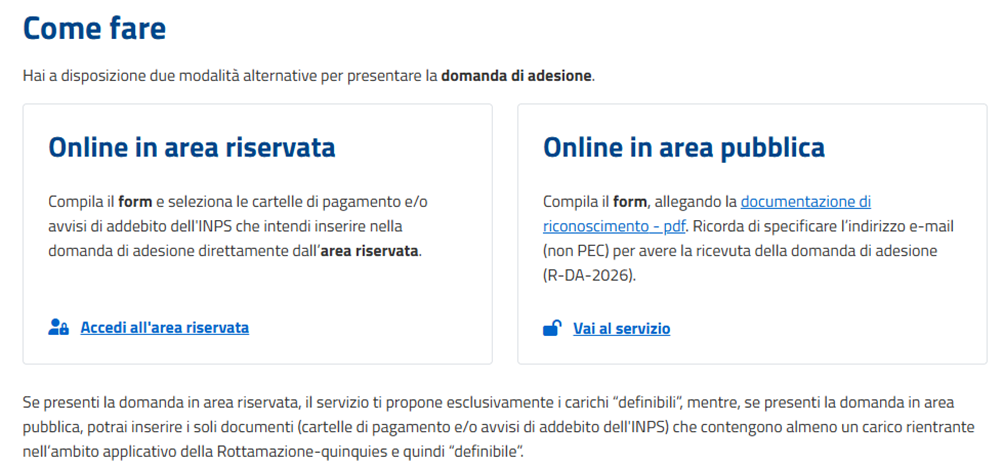Follow the Vai al servizio link
This screenshot has width=1004, height=467.
(x=621, y=328)
